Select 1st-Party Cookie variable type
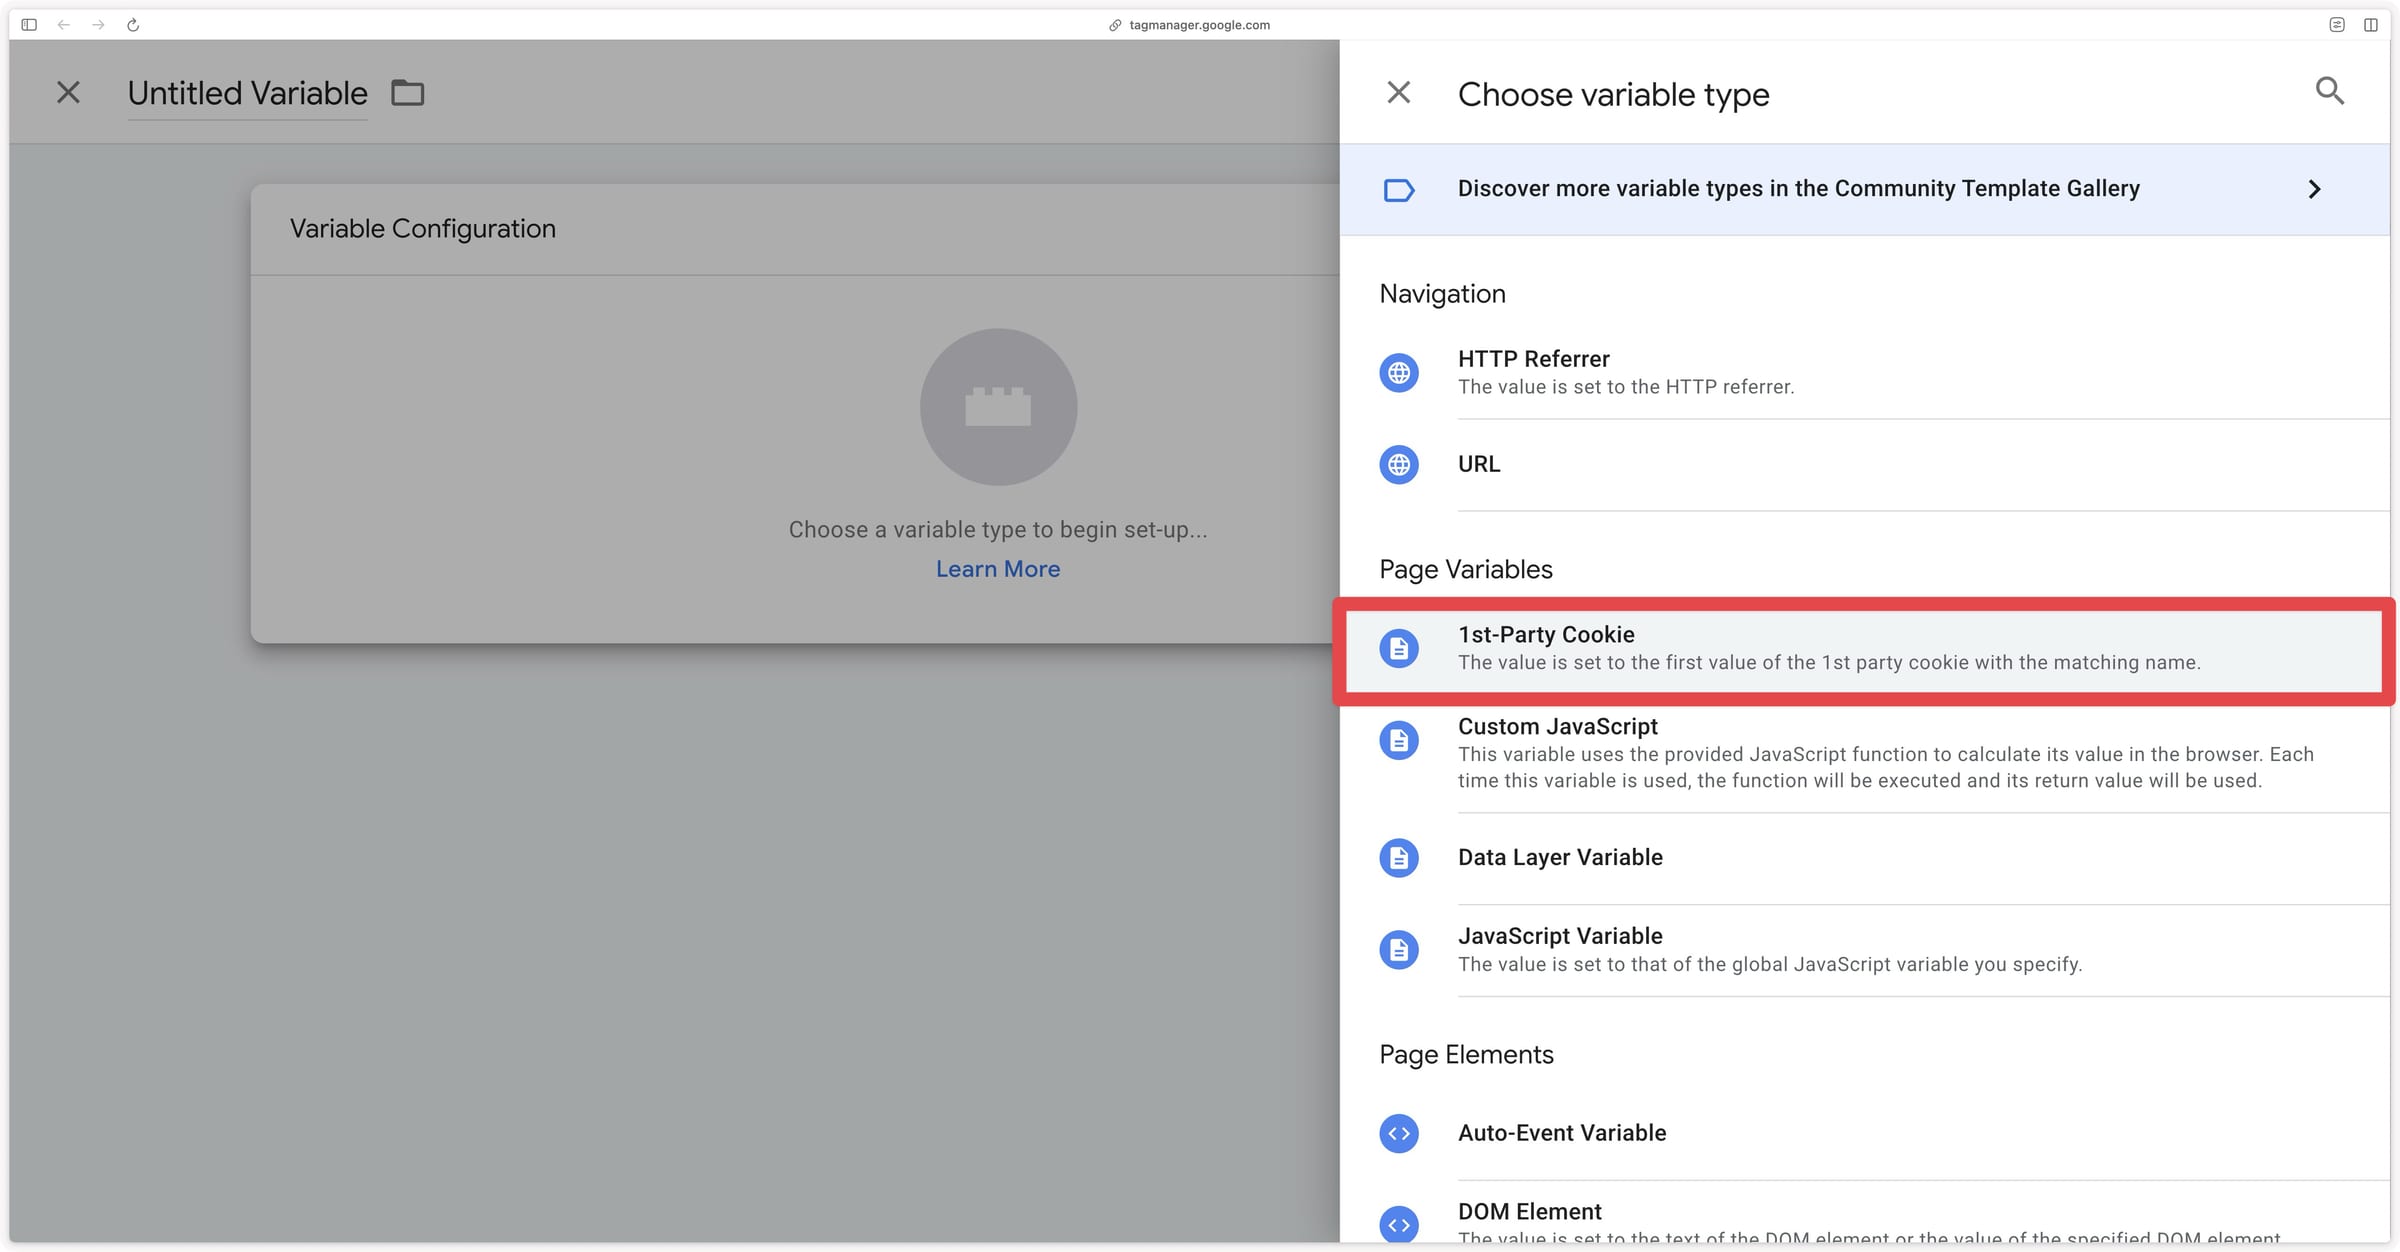2400x1252 pixels. 1864,649
